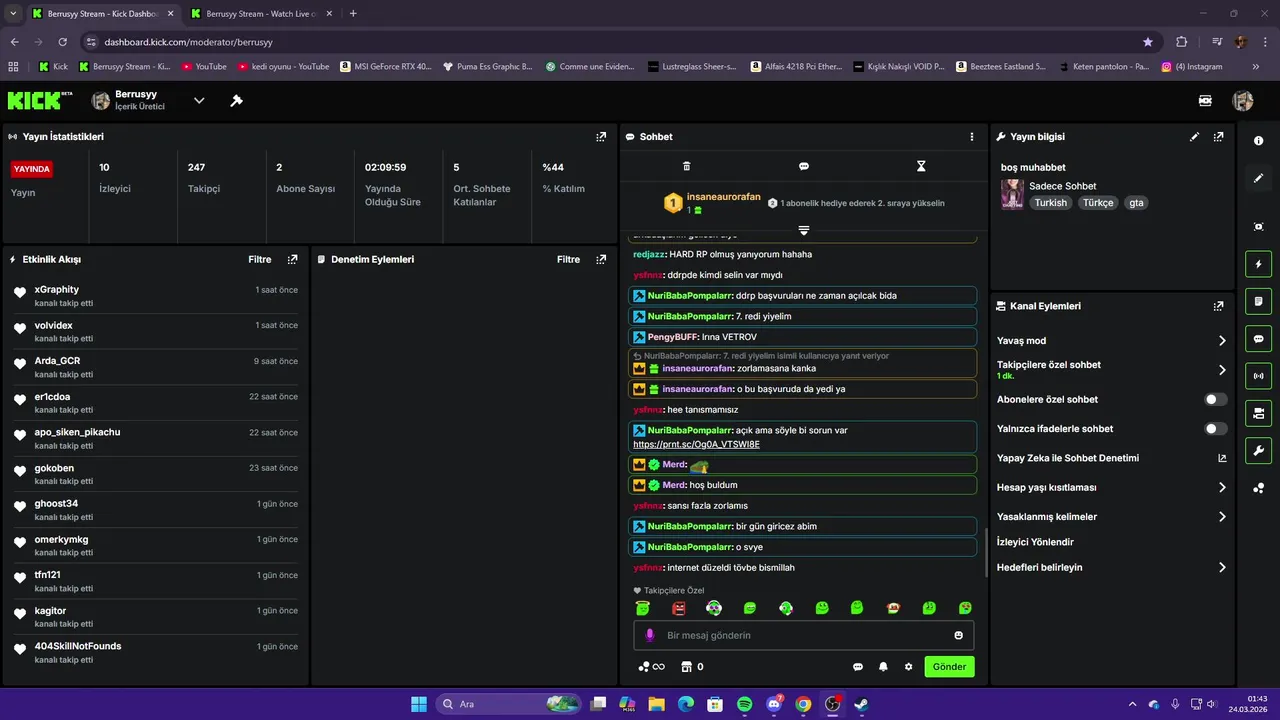Open a new browser tab
1280x720 pixels.
(x=353, y=14)
